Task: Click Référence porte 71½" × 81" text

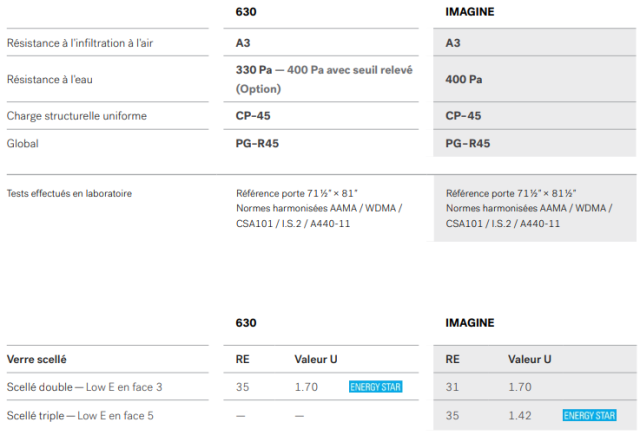Action: pyautogui.click(x=297, y=193)
